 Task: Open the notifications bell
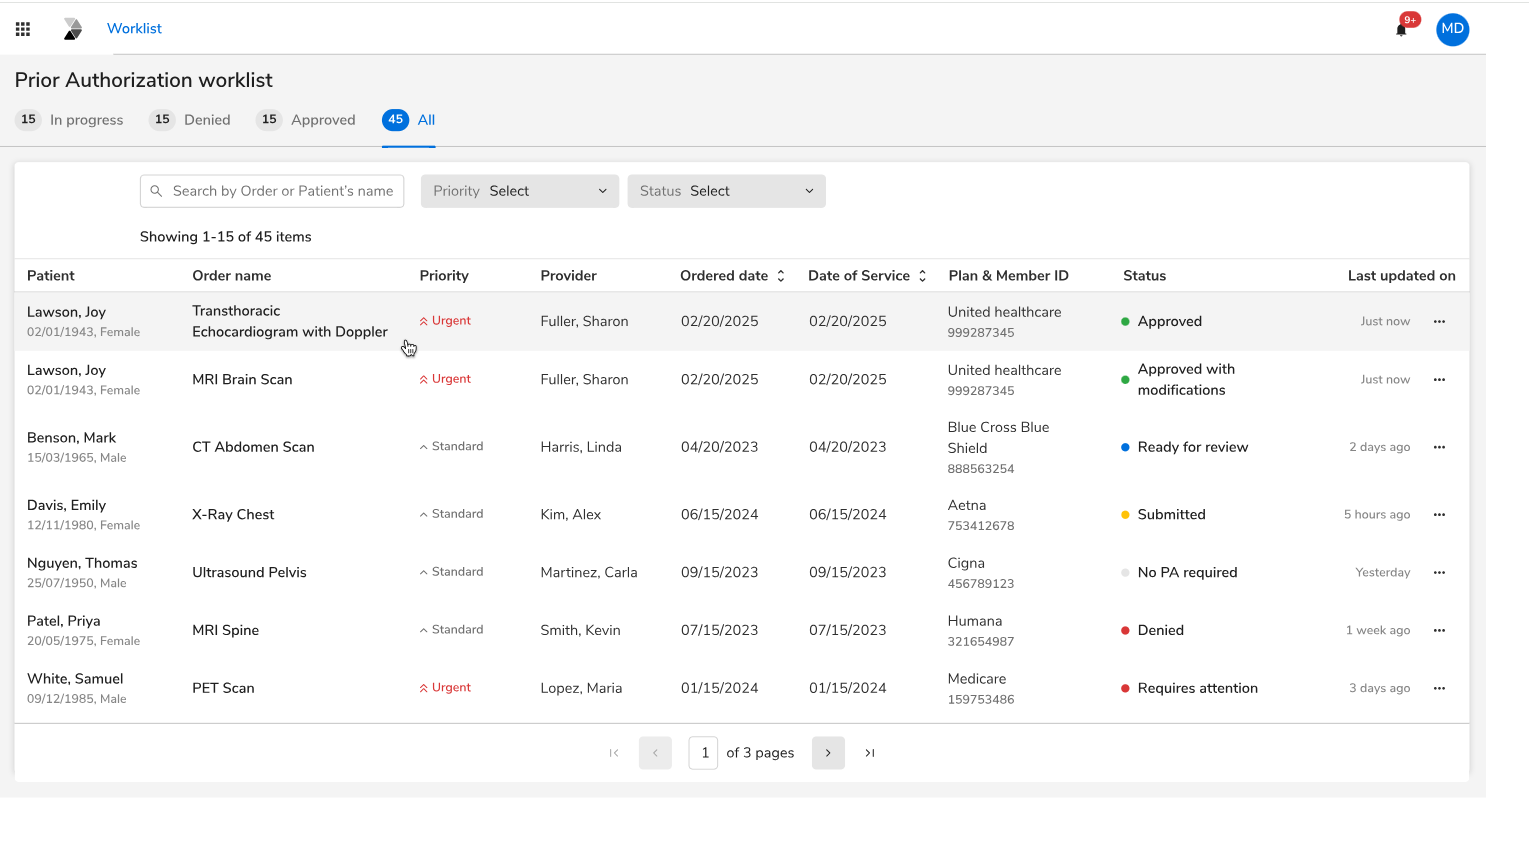tap(1401, 29)
